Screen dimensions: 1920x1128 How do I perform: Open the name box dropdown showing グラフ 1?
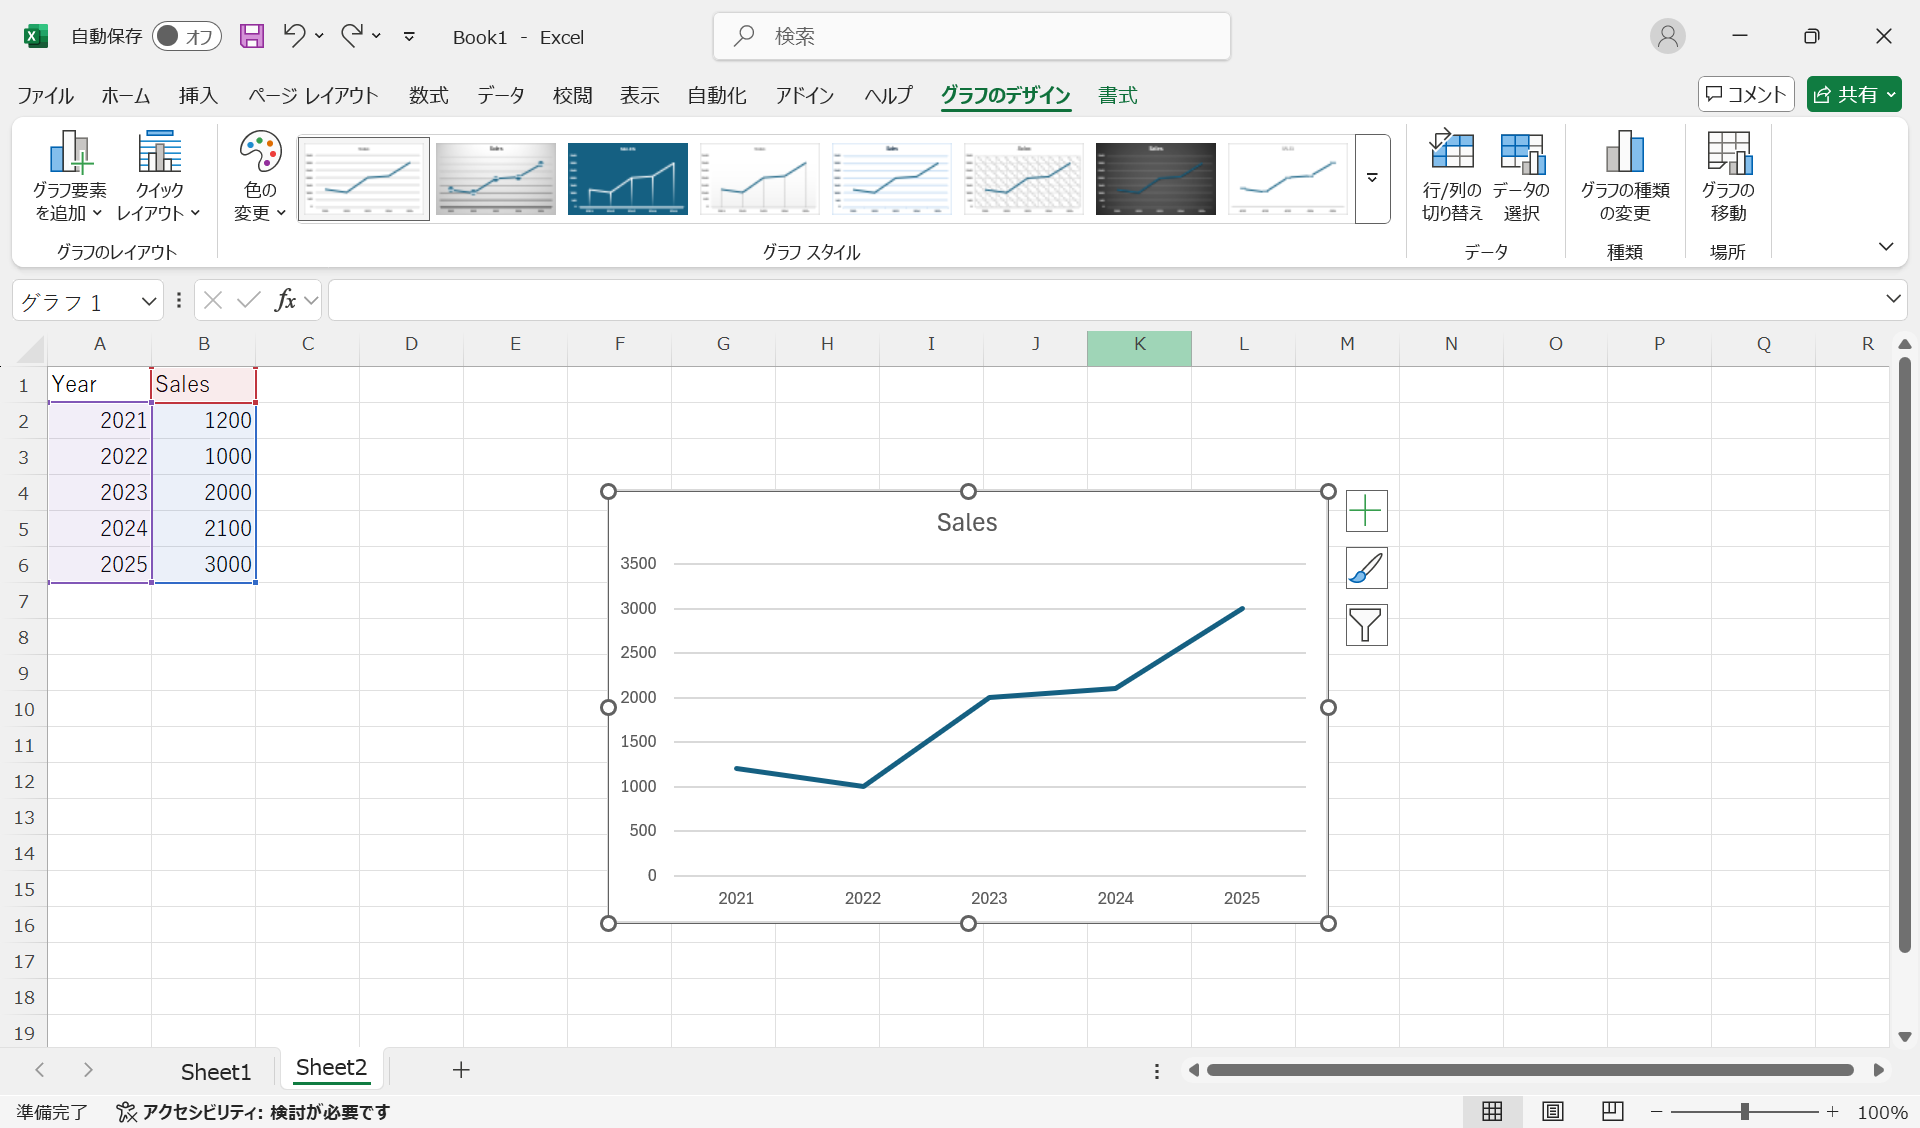147,300
